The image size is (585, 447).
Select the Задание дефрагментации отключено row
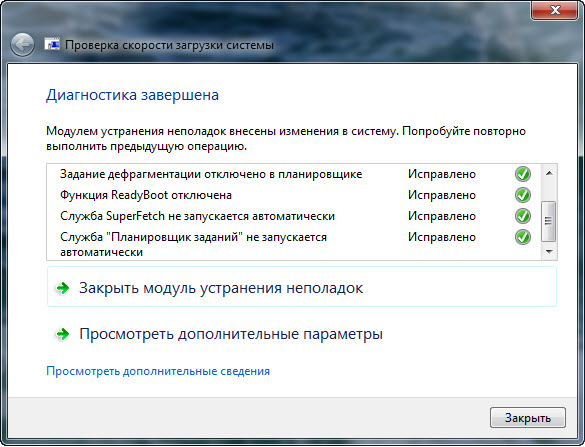click(294, 174)
